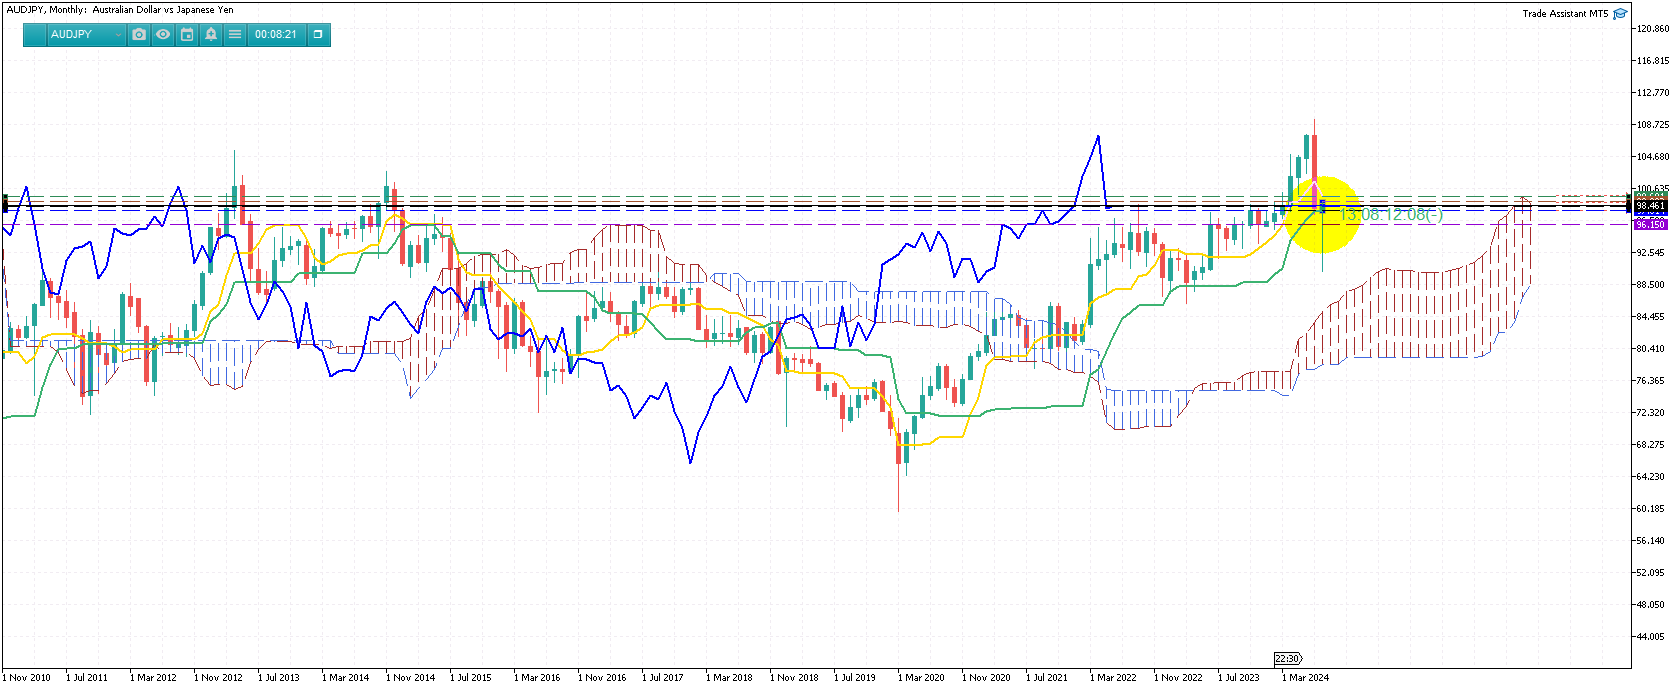Click the purple 96.150 price label

pos(1650,225)
